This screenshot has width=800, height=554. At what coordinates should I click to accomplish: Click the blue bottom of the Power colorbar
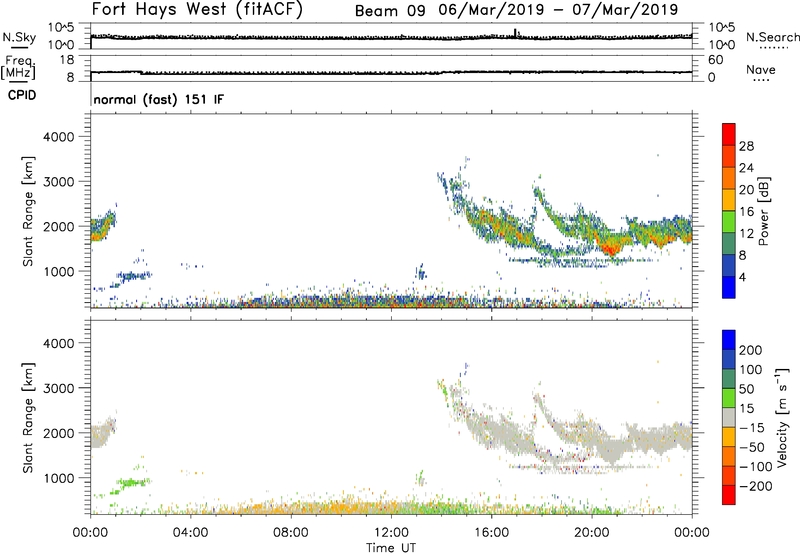[729, 287]
